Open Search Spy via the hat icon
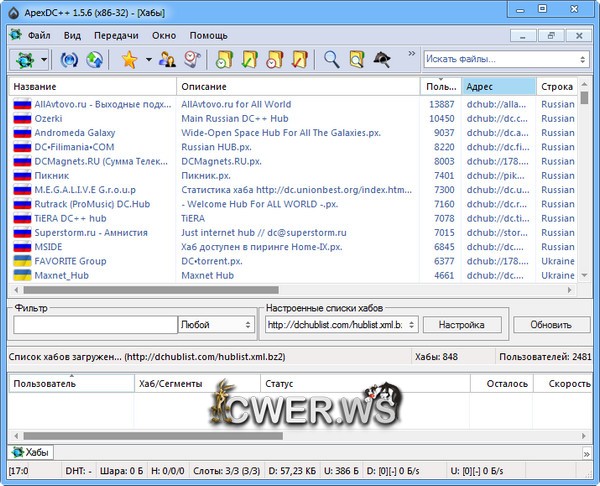 [382, 60]
